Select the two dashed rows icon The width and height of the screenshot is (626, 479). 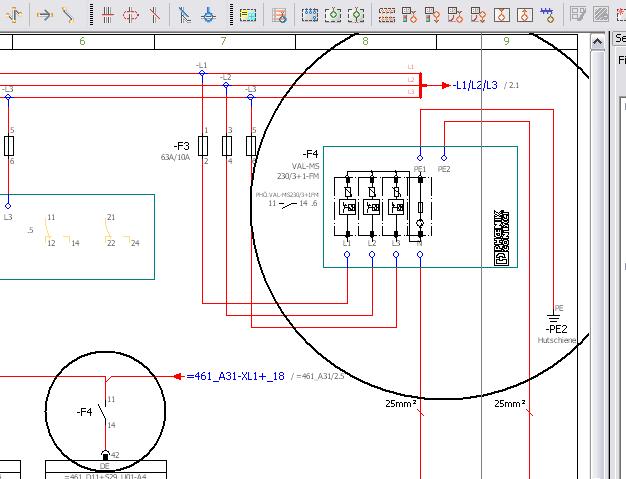386,15
